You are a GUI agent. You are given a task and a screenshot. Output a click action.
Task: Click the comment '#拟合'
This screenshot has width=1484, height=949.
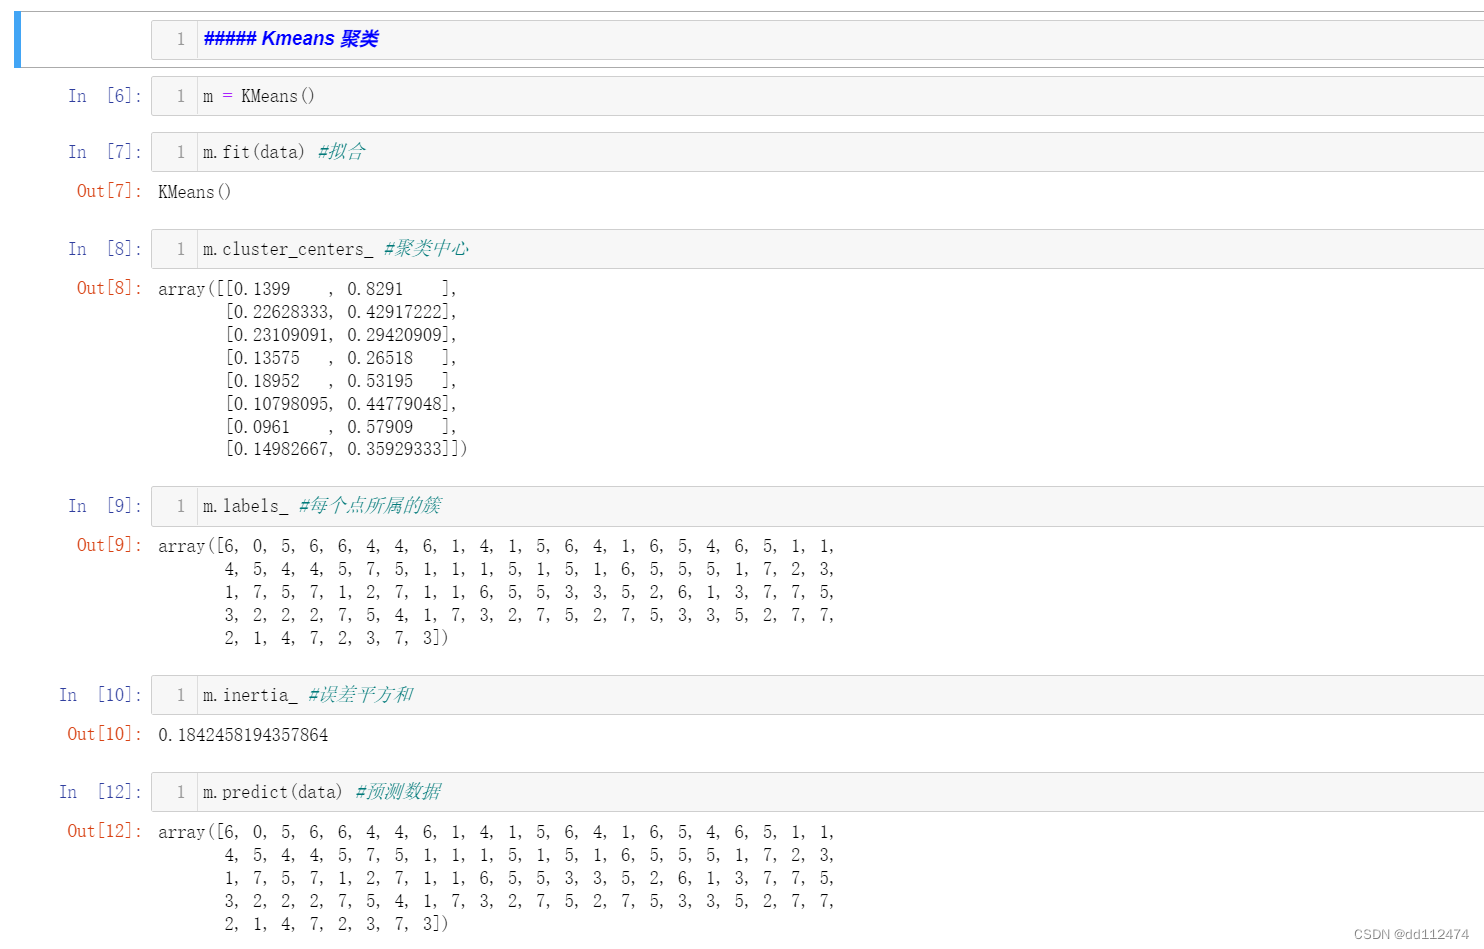(342, 152)
